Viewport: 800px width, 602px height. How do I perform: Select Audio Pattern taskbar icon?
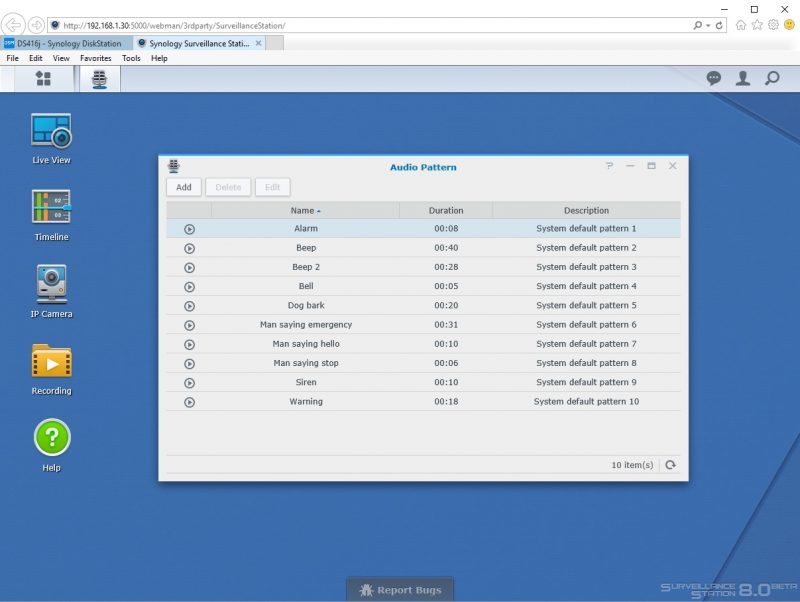pos(99,79)
